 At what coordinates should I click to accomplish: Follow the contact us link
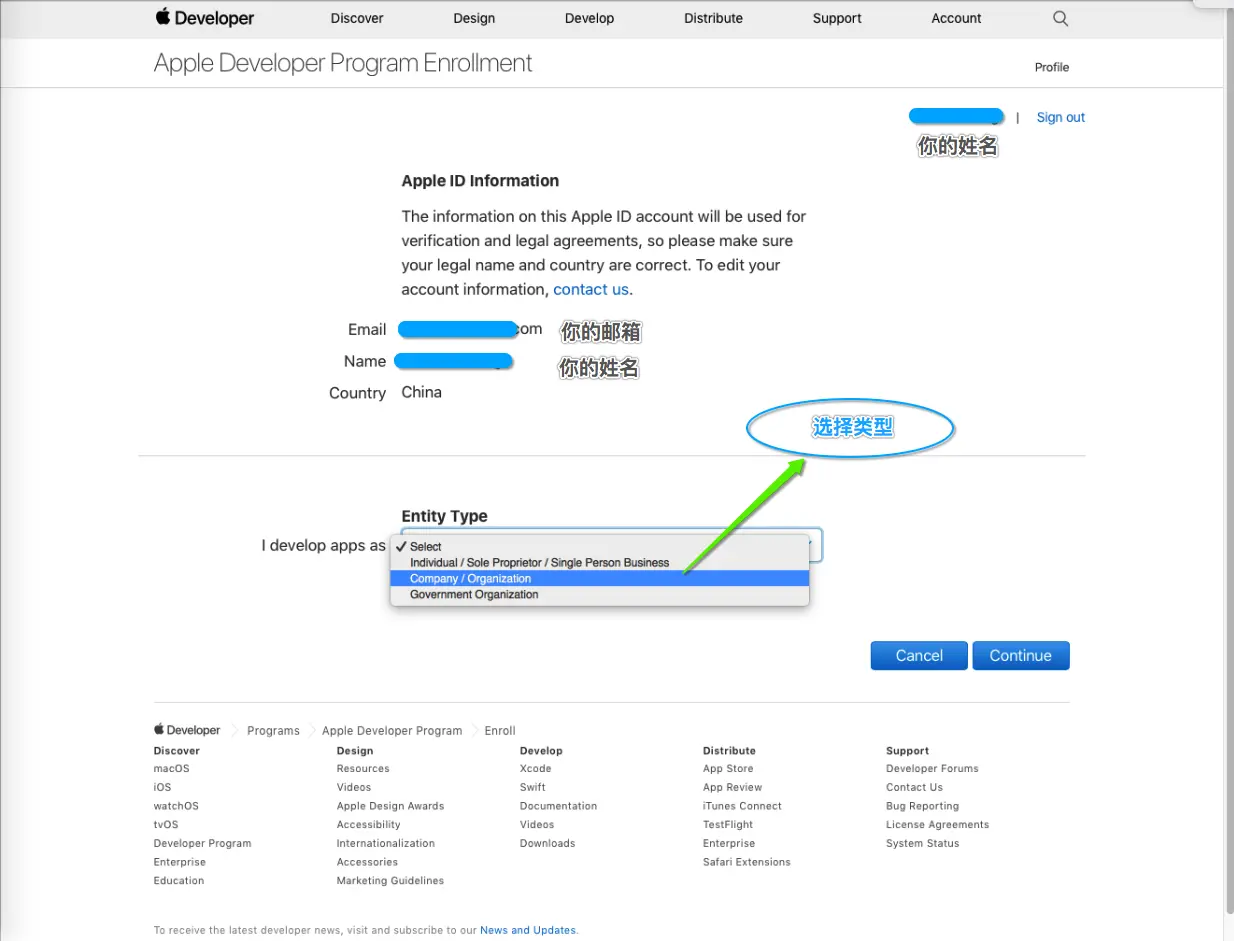pos(591,289)
